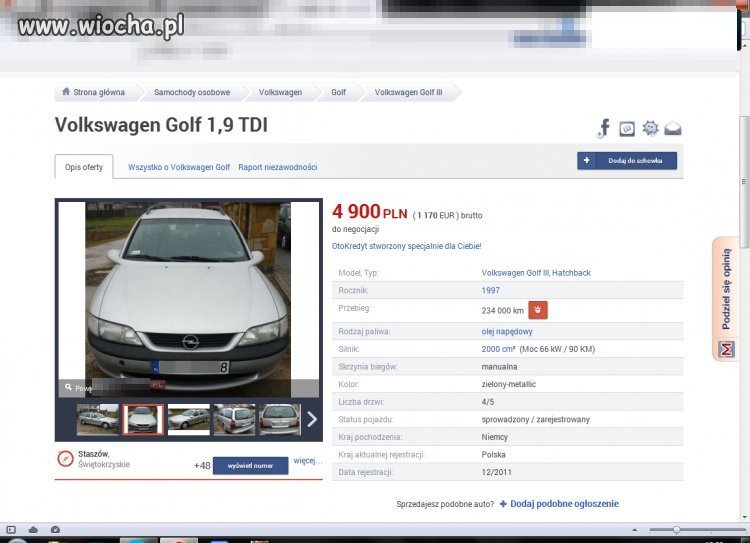Image resolution: width=750 pixels, height=543 pixels.
Task: Click the round gauge icon in the status bar
Action: tap(55, 530)
